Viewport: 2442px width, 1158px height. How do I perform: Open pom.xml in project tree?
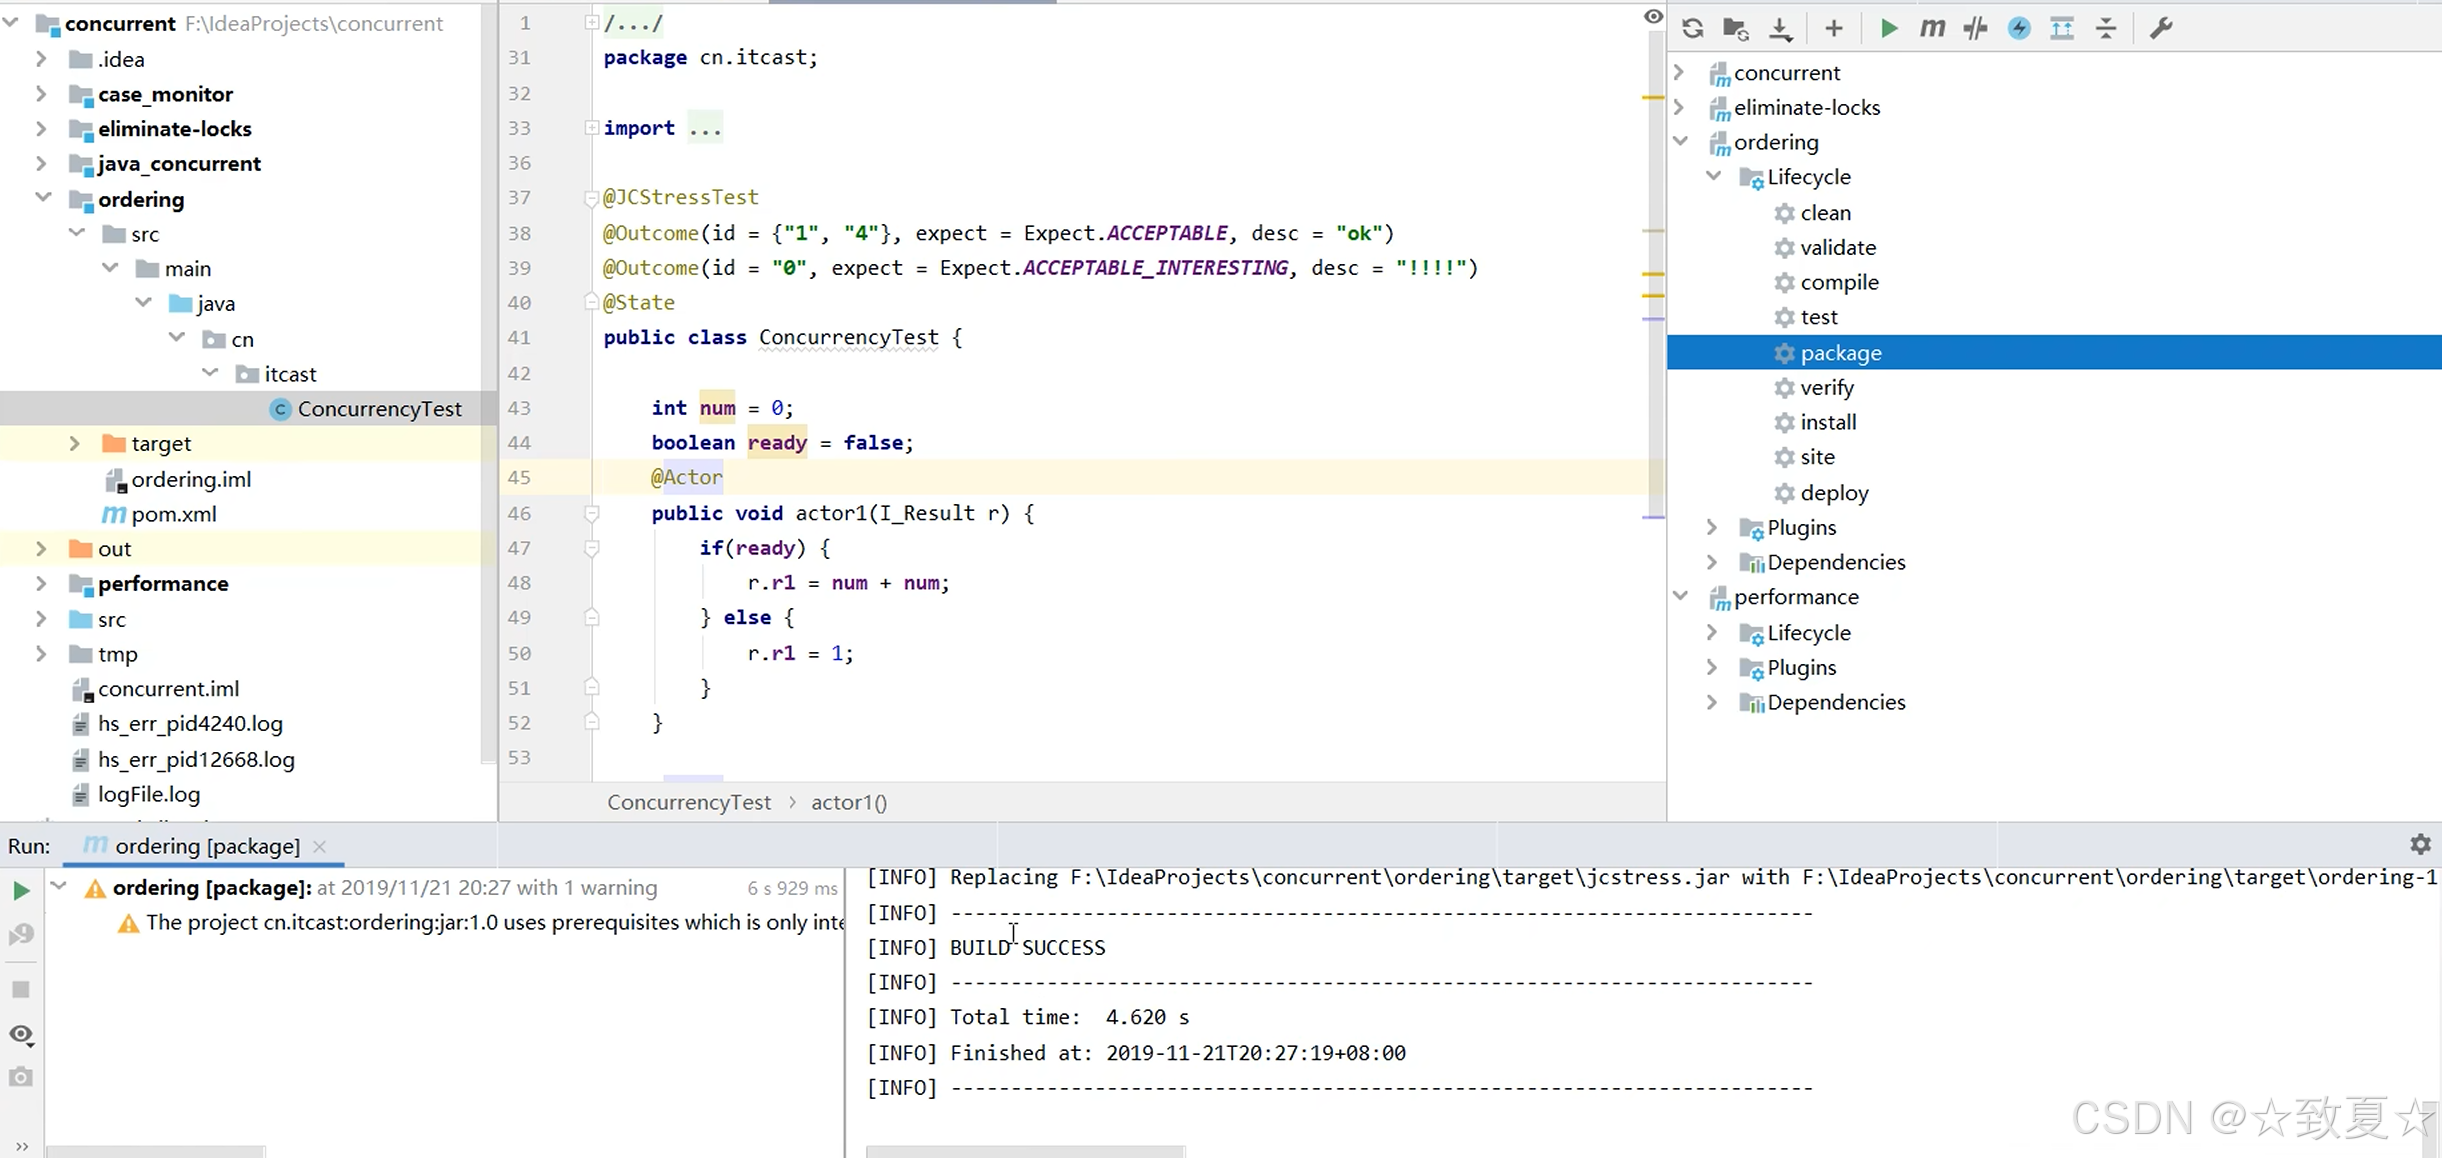pos(173,514)
